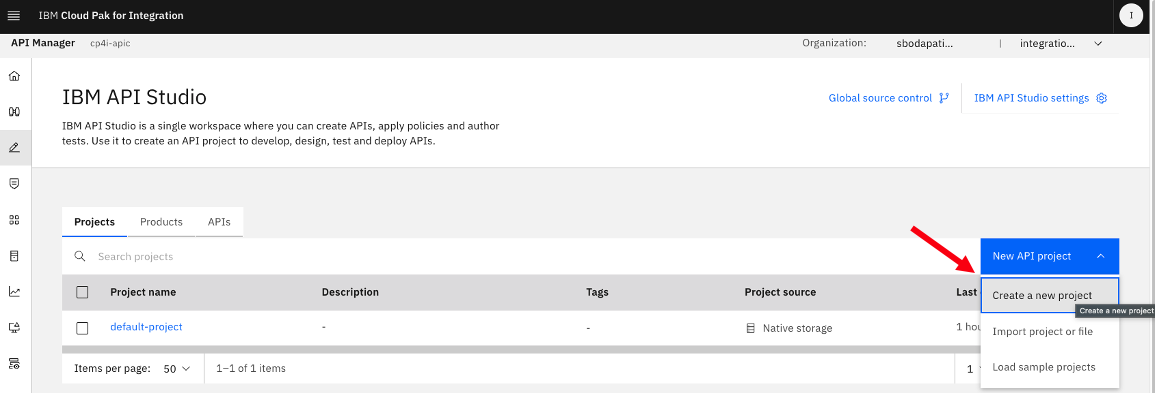Open the hamburger navigation menu
The width and height of the screenshot is (1155, 394).
point(14,15)
